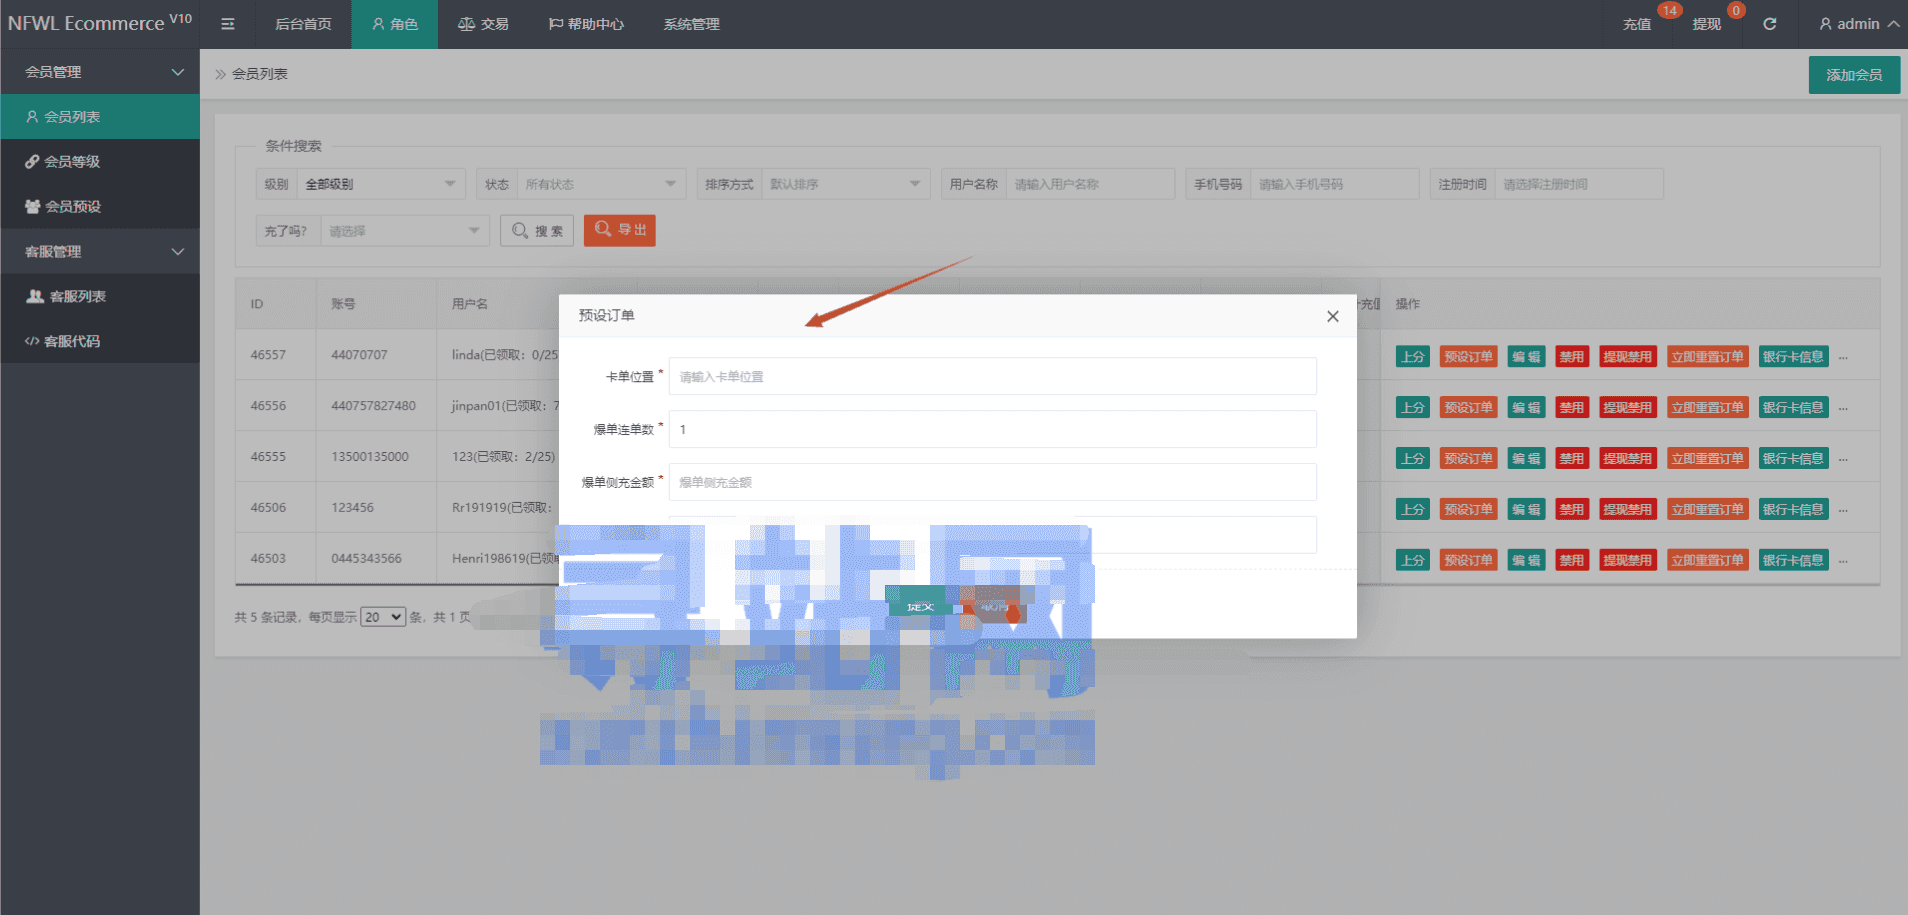Click the 搜索 magnifier button
The width and height of the screenshot is (1908, 915).
(537, 231)
